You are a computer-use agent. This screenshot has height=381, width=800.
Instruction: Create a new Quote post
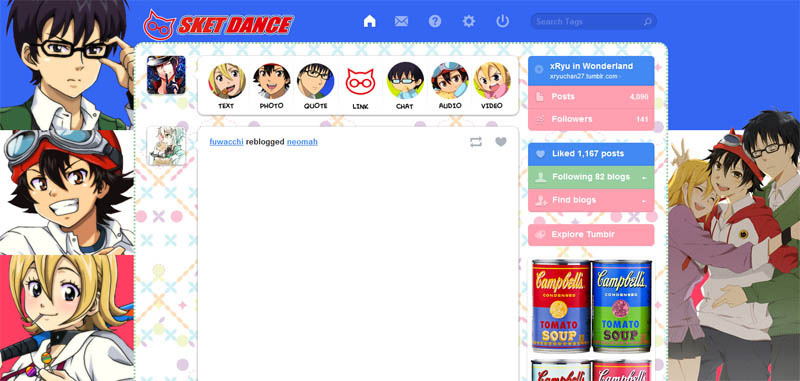(x=315, y=86)
